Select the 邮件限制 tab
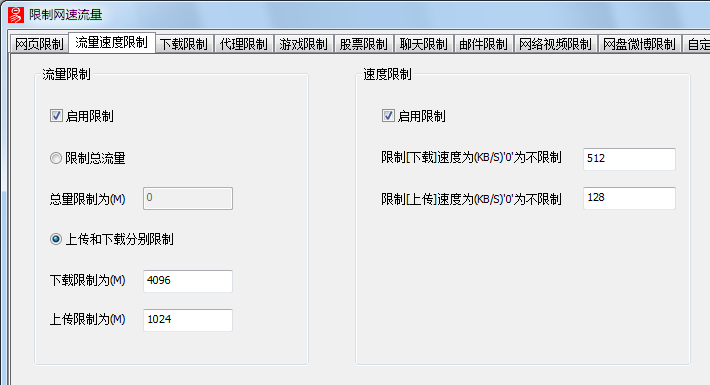Screen dimensions: 710x385 pos(483,44)
